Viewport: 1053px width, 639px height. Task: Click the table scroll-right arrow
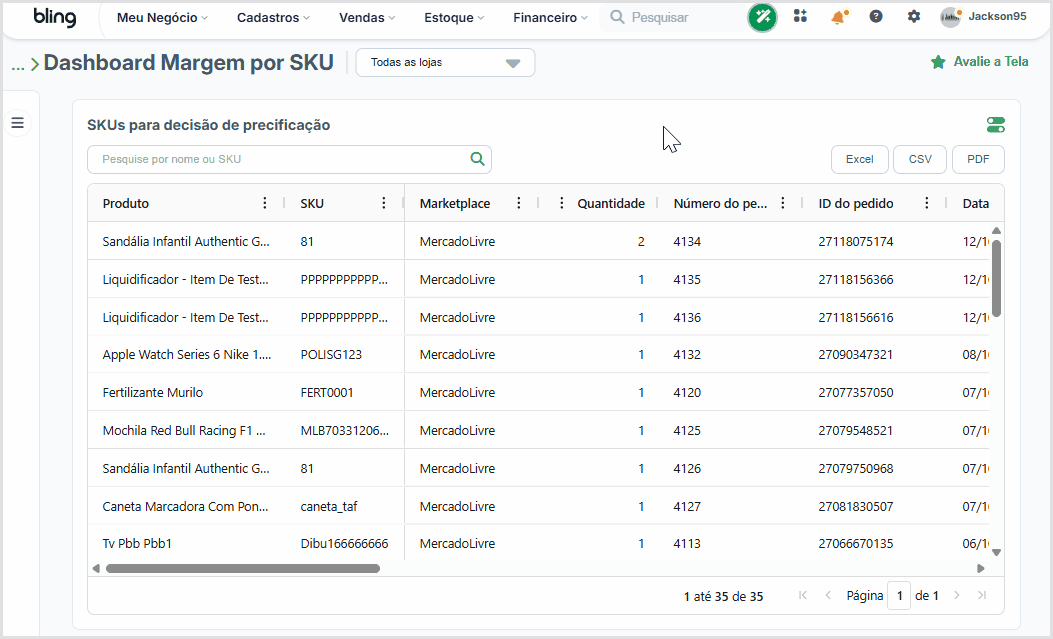(980, 569)
